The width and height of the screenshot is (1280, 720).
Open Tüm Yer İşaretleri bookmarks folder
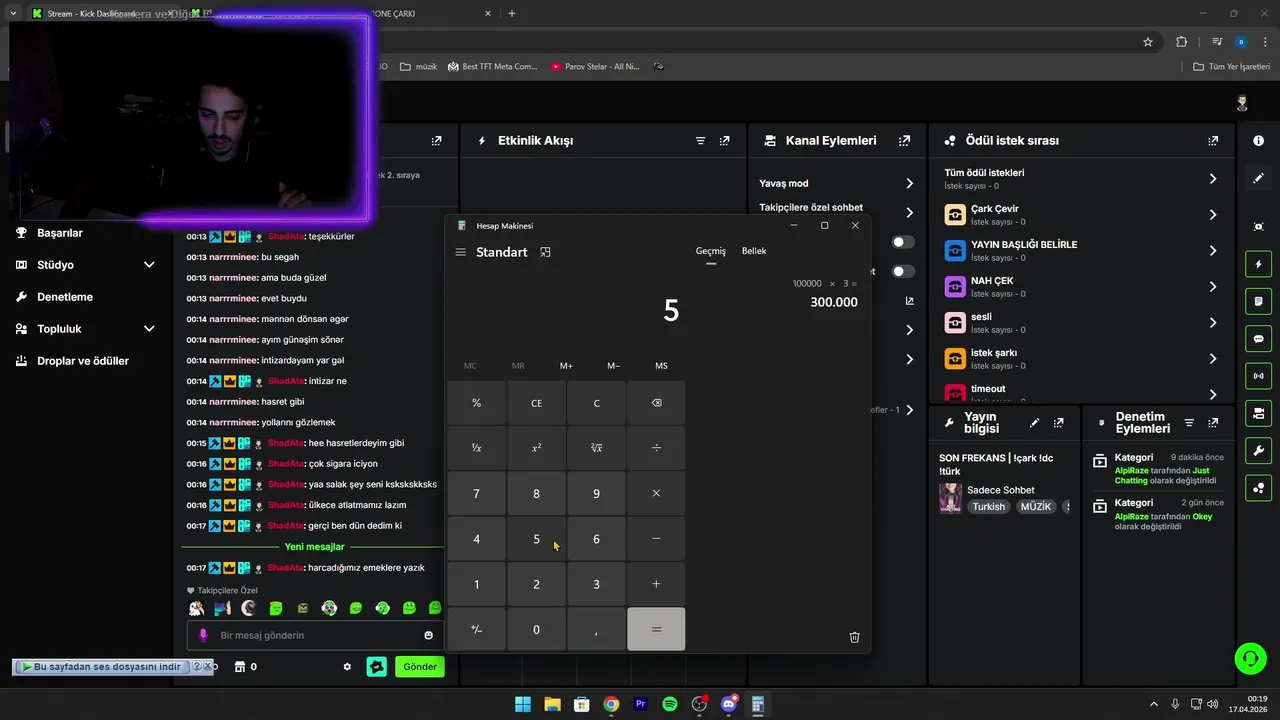[x=1232, y=67]
